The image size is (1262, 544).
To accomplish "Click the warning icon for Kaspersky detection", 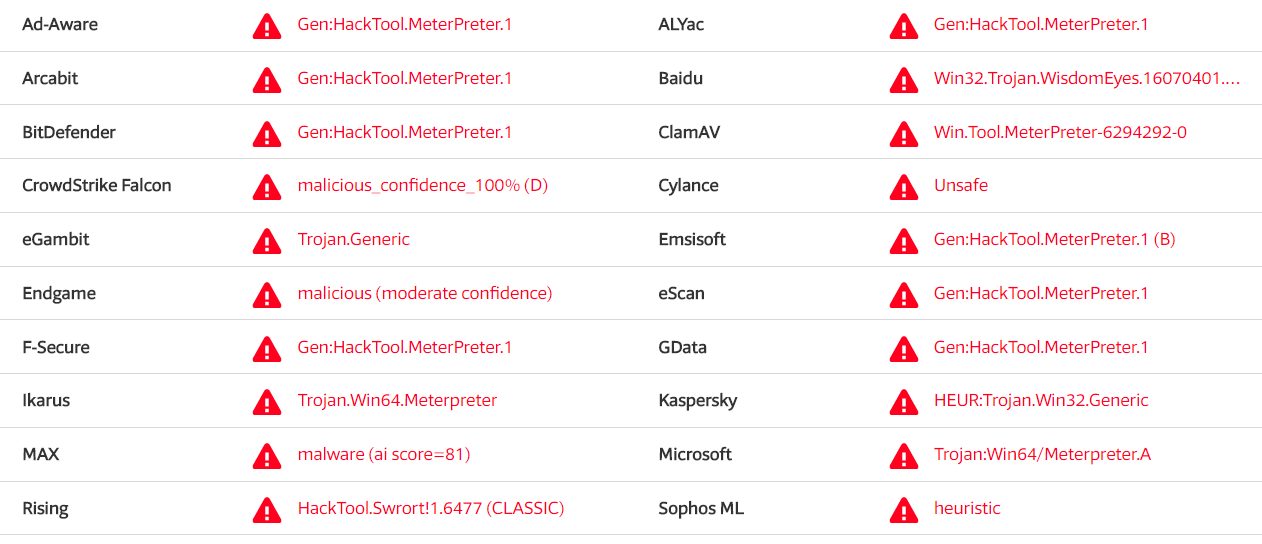I will click(903, 401).
